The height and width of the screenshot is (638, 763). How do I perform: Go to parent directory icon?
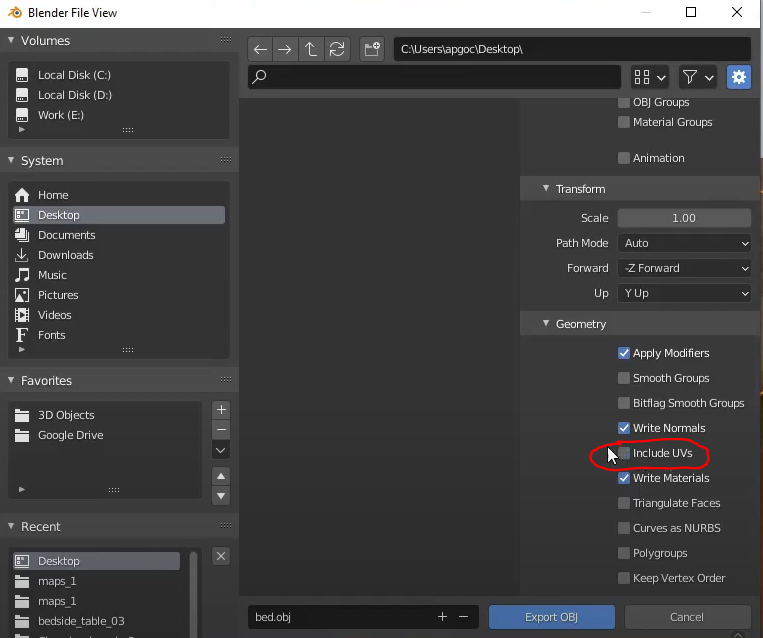point(310,49)
